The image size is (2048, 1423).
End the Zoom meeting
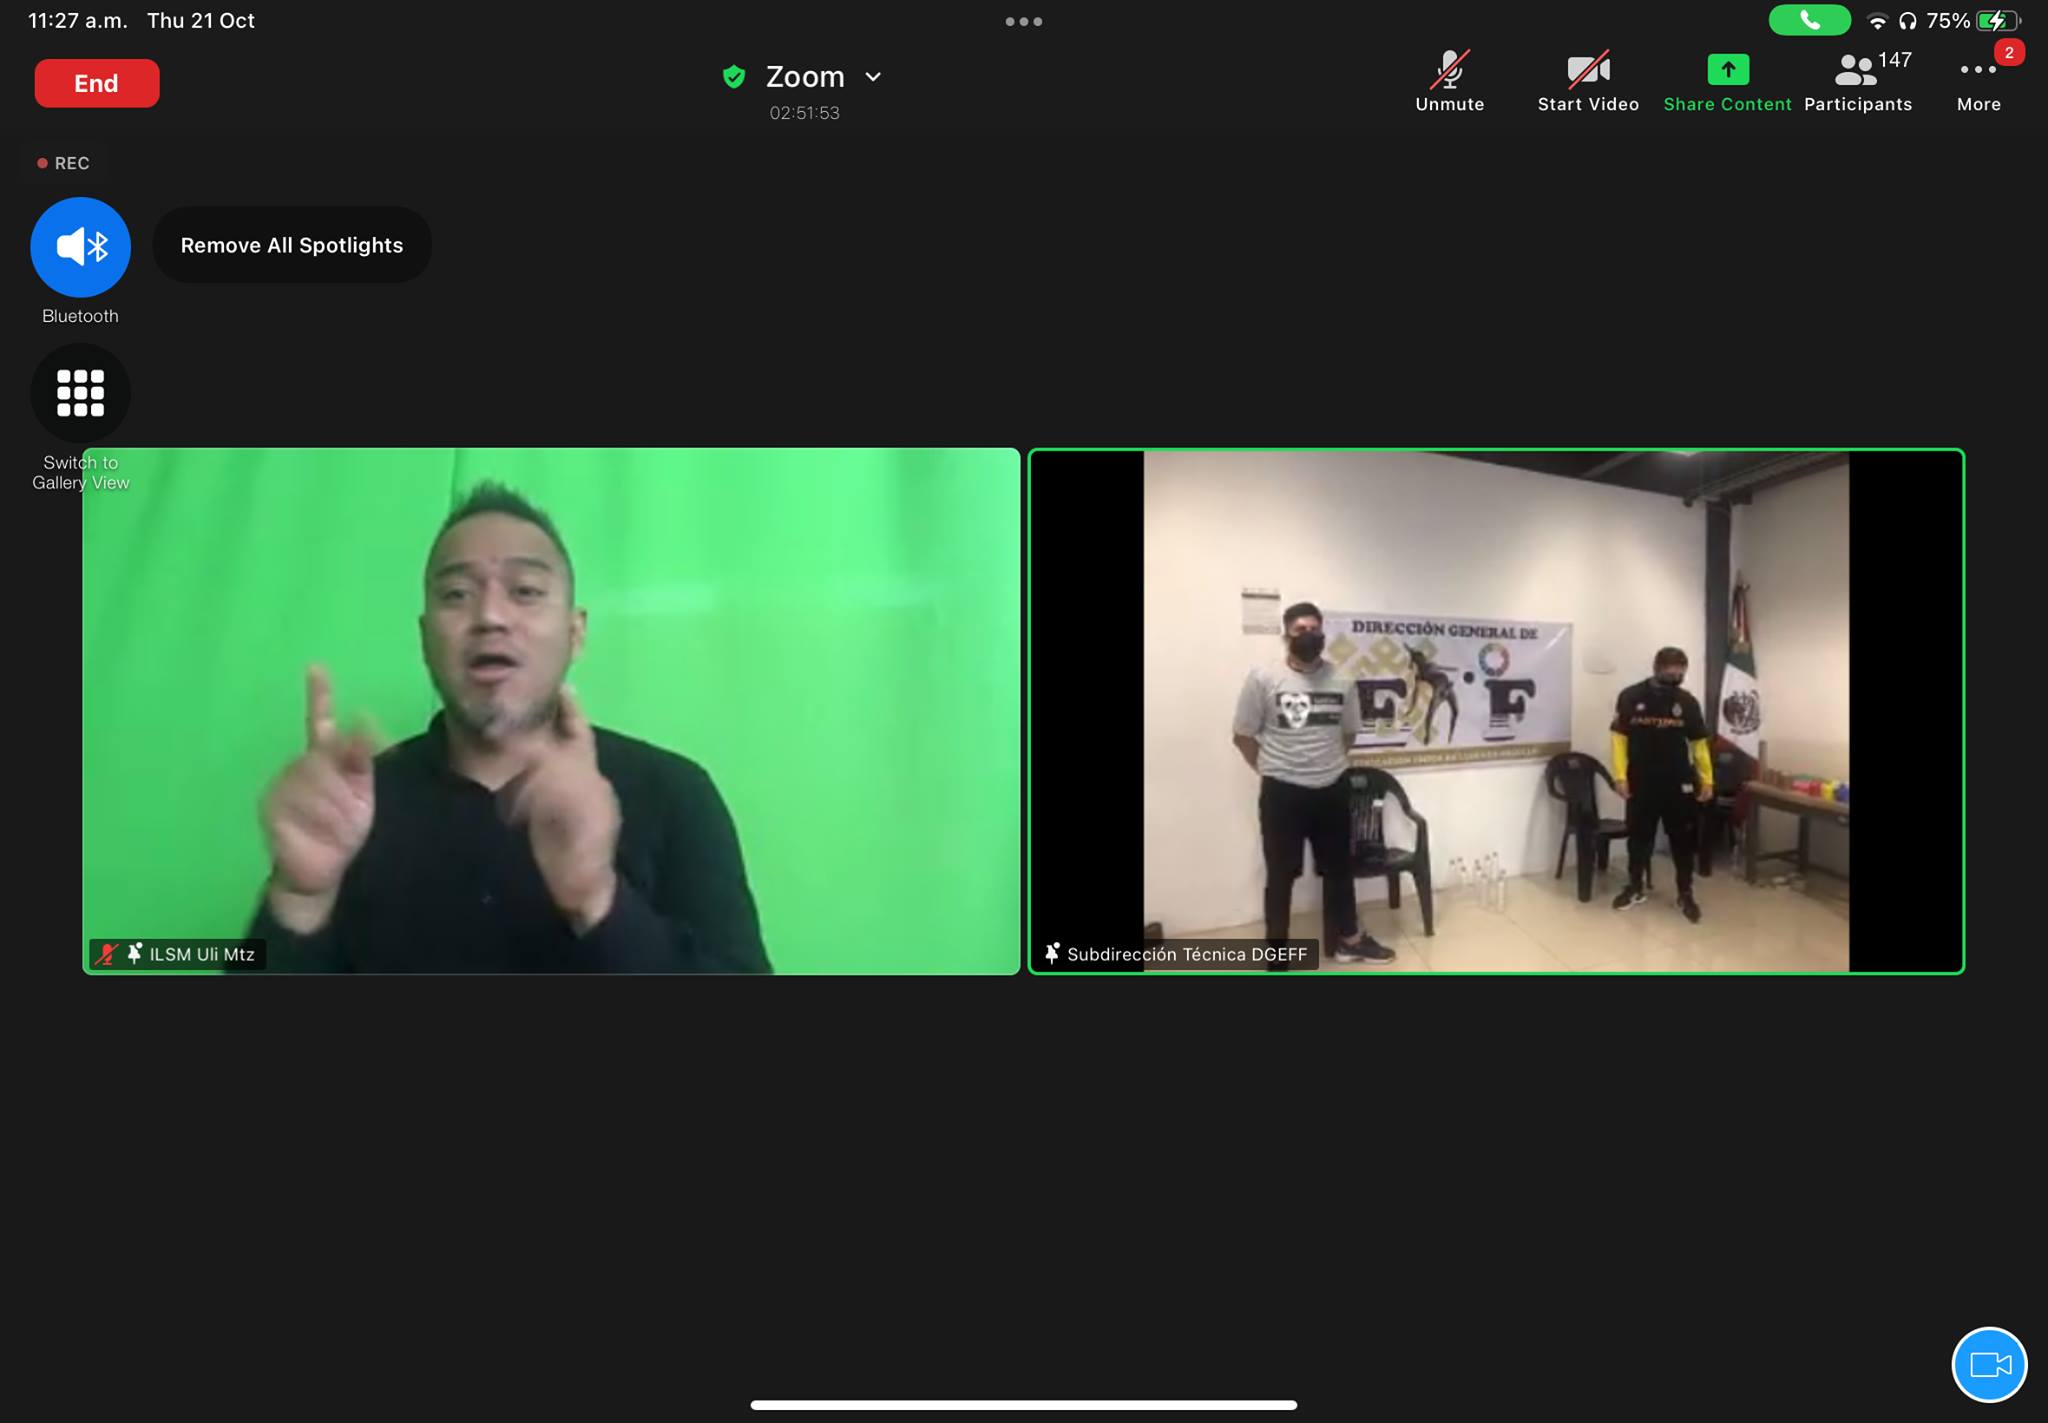[96, 83]
